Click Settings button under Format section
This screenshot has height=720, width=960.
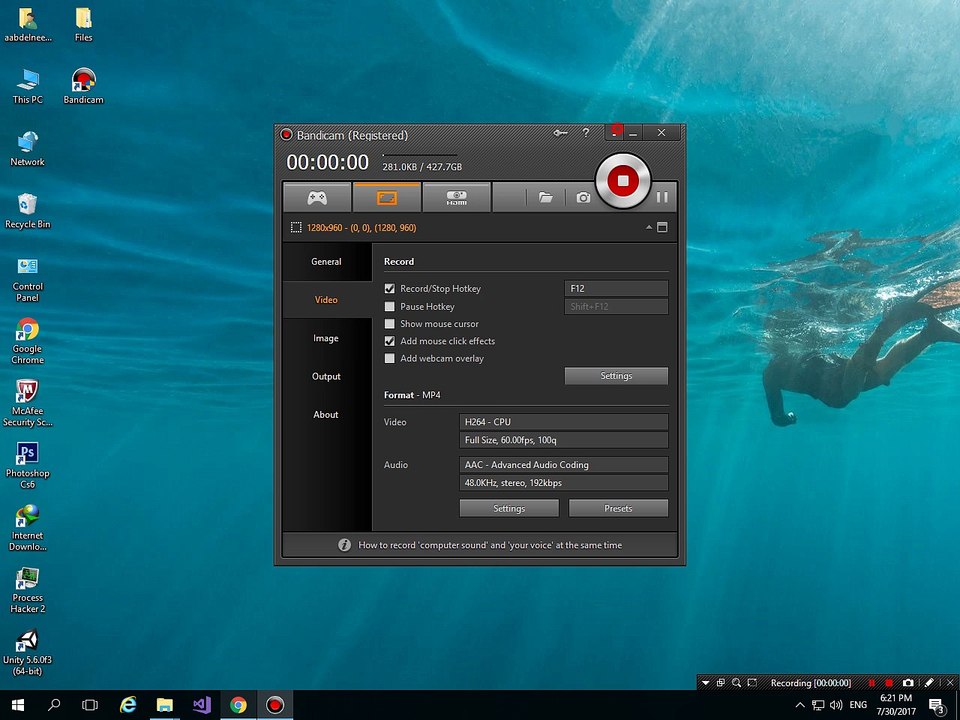click(509, 508)
